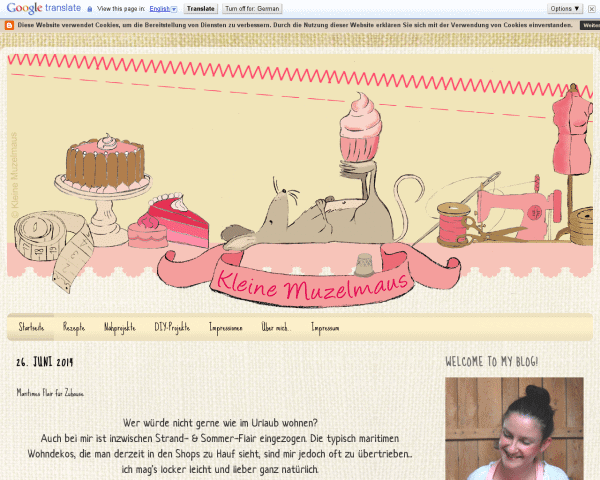Open the translate Options dropdown
This screenshot has height=480, width=600.
pyautogui.click(x=564, y=8)
